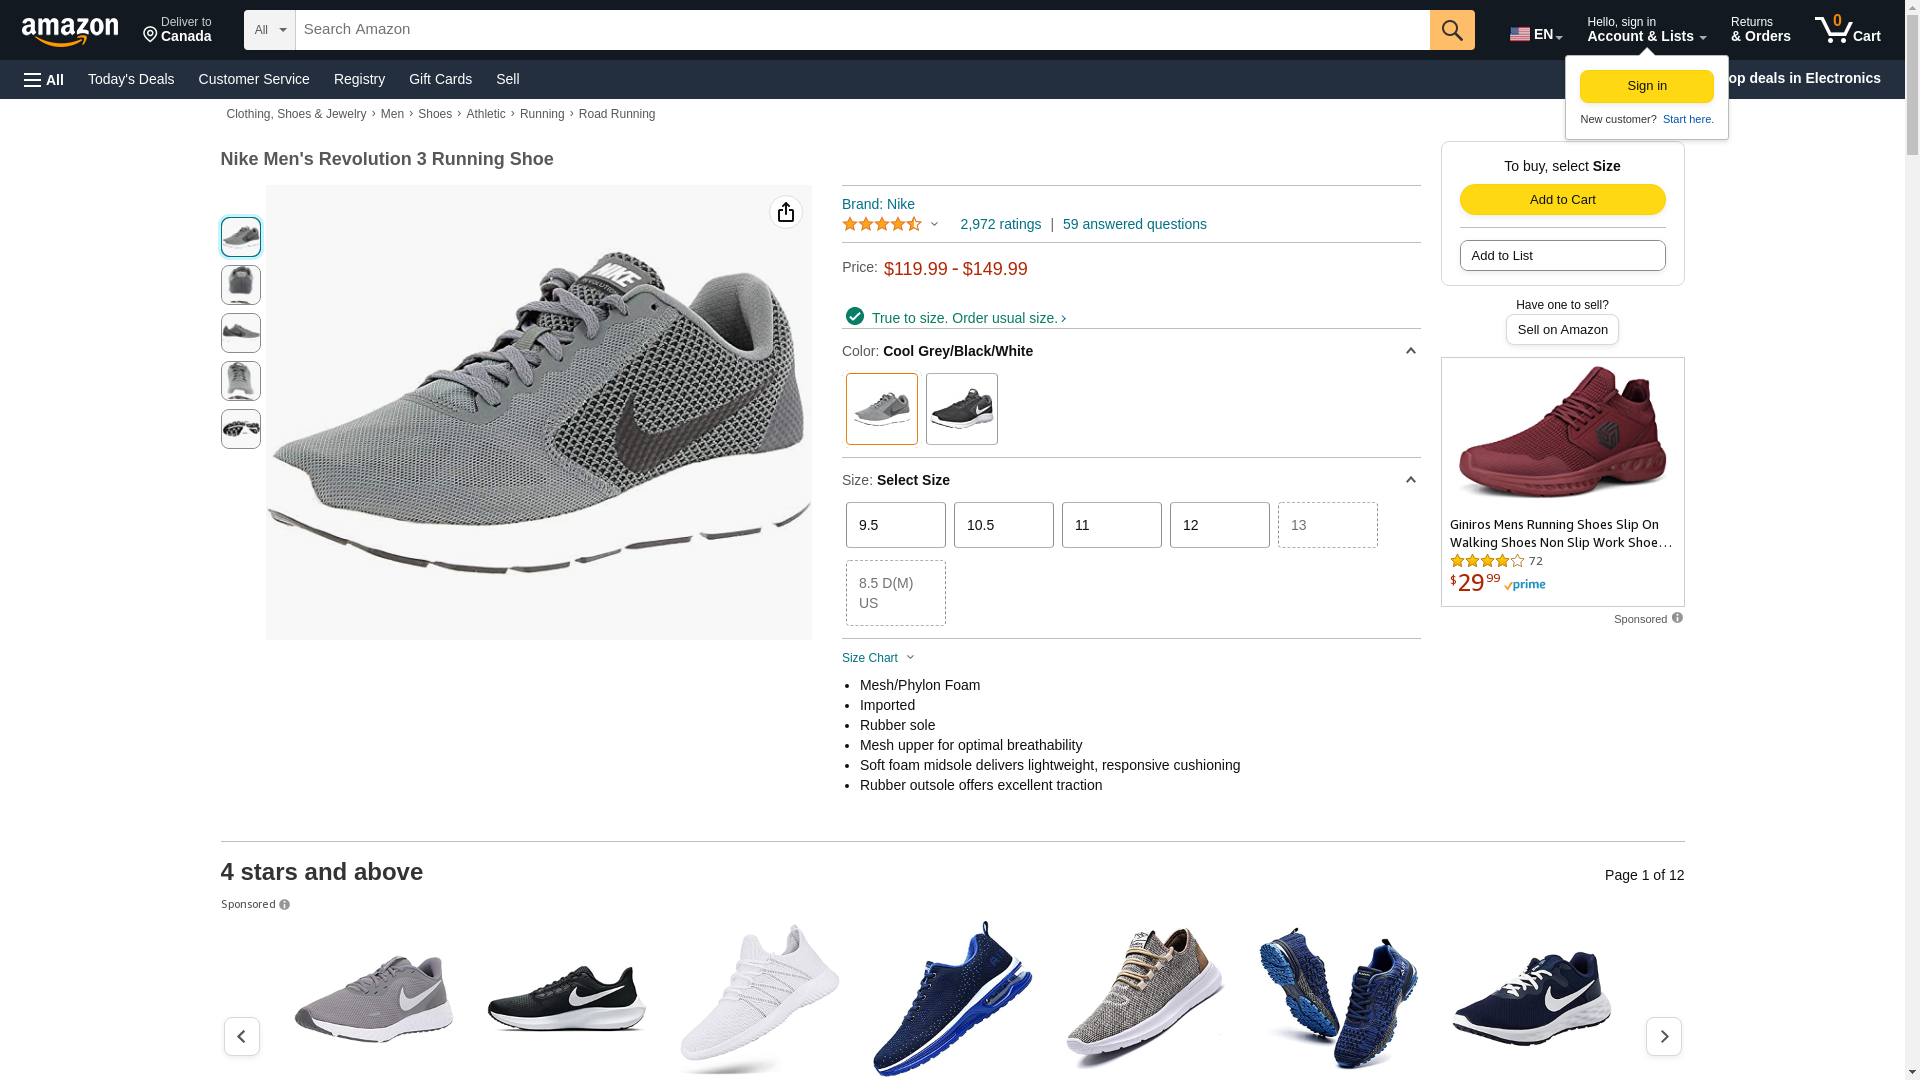Click the Add to Cart button
This screenshot has width=1920, height=1080.
(1562, 199)
